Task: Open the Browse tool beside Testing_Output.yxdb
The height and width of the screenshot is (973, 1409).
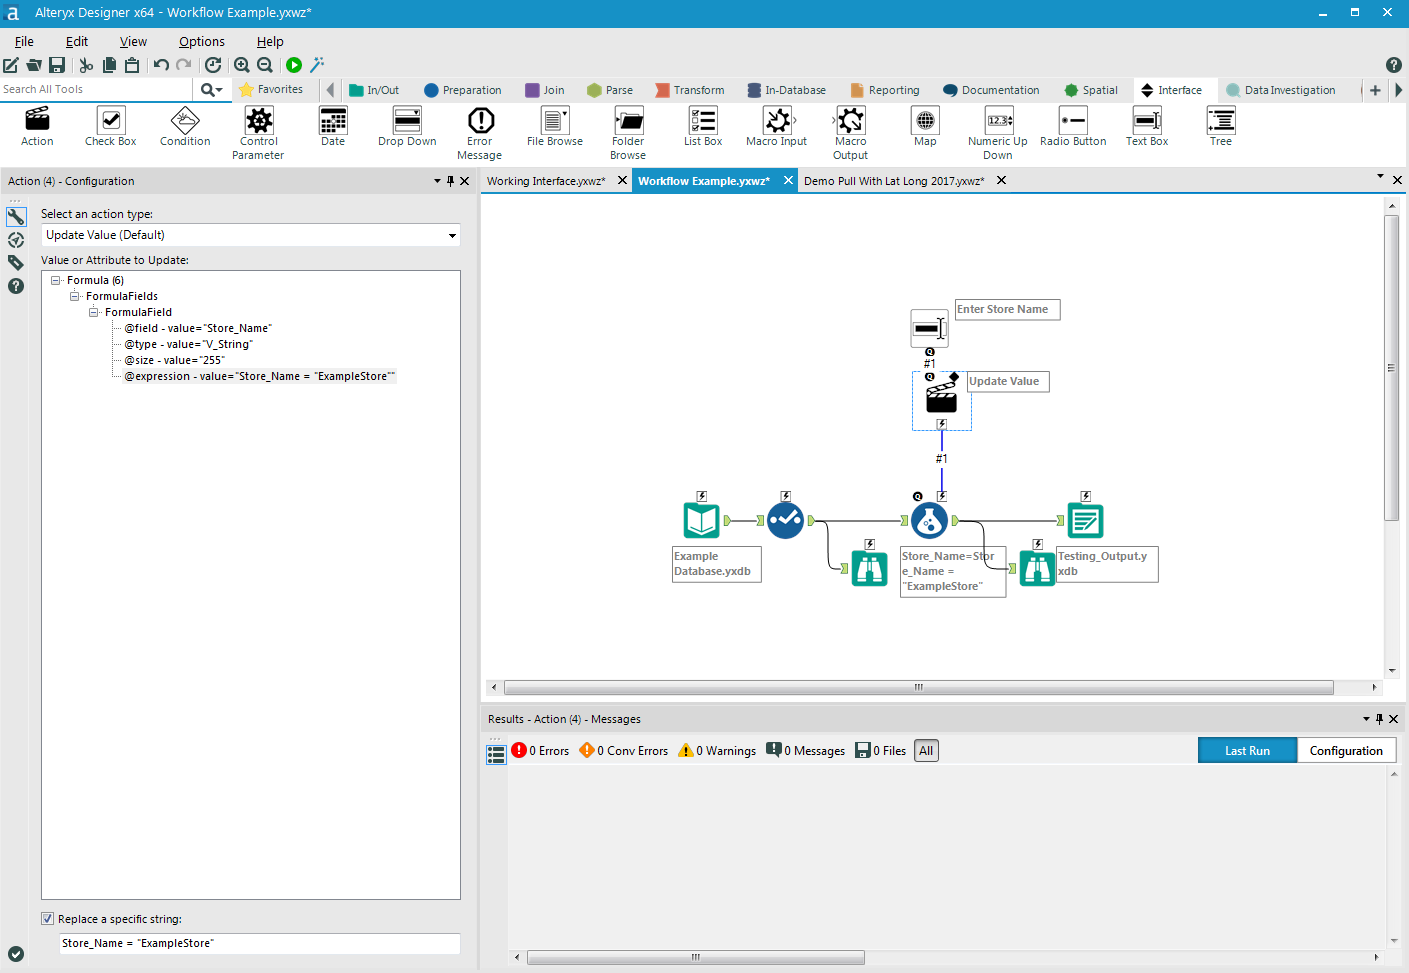Action: pyautogui.click(x=1037, y=568)
